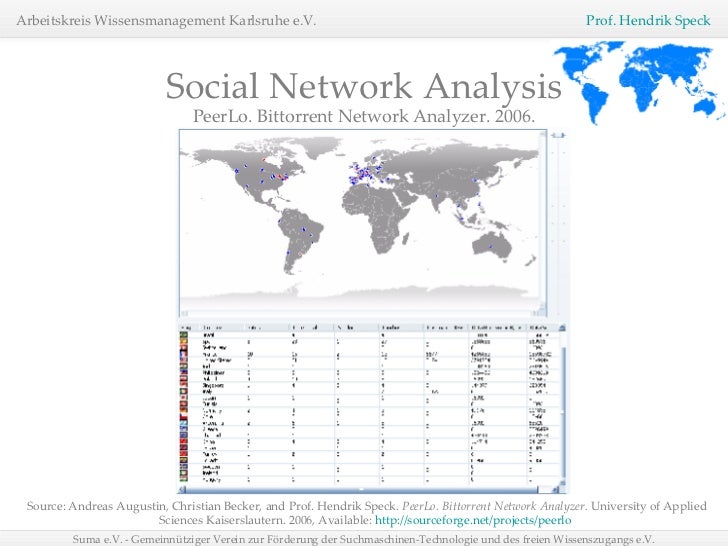Click the table's scroll-down arrow
Viewport: 728px width, 546px height.
(563, 483)
